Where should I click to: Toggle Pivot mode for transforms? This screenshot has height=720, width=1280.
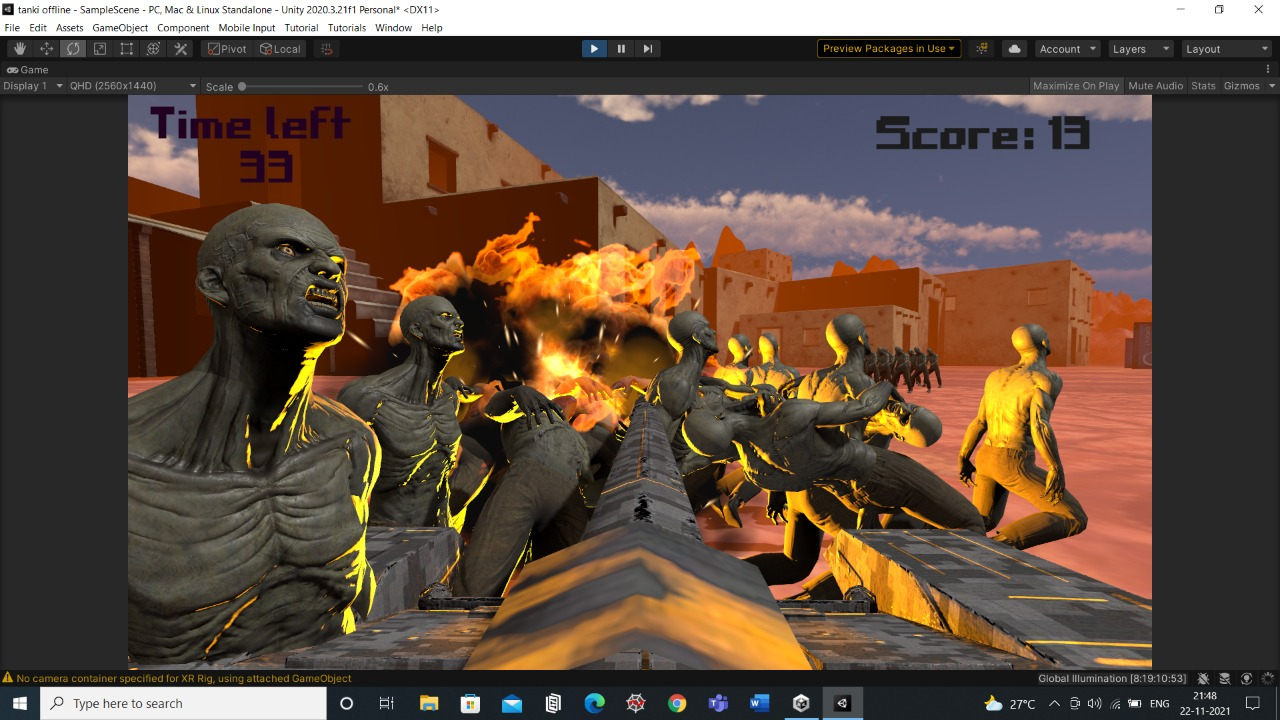pyautogui.click(x=226, y=48)
